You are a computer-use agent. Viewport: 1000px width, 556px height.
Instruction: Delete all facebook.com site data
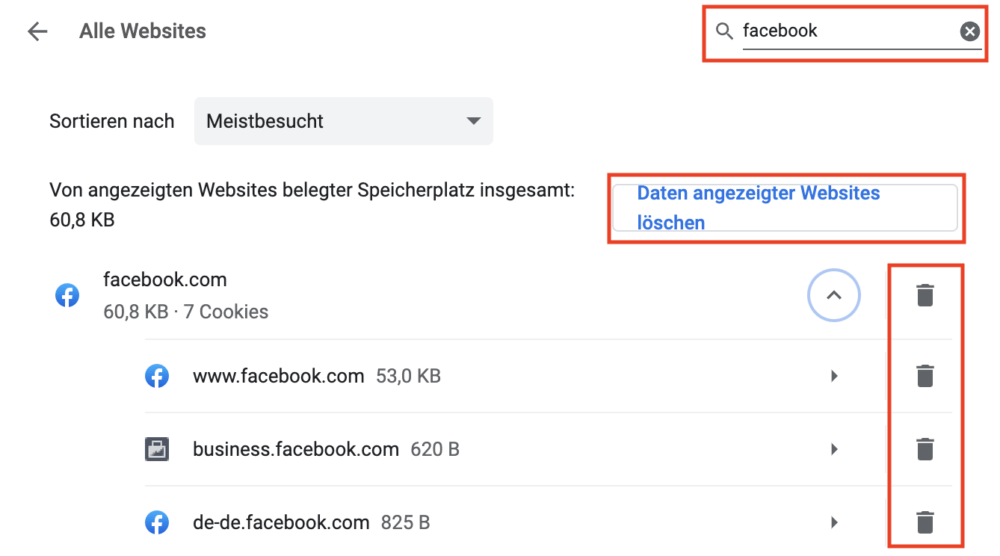point(925,295)
